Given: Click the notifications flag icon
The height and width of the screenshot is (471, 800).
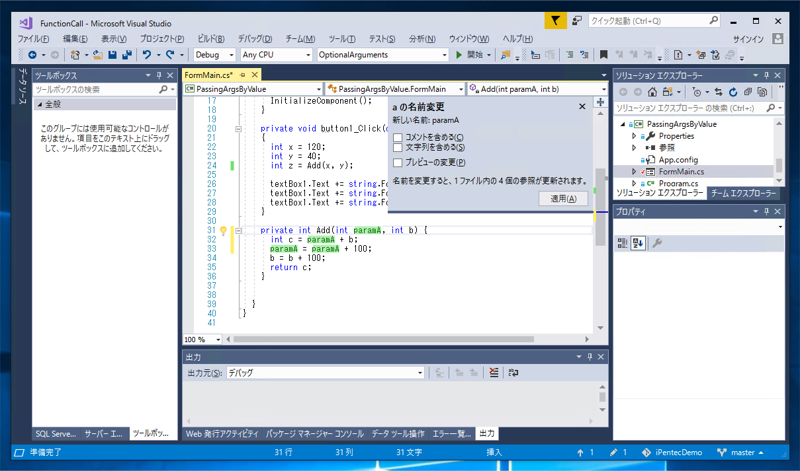Looking at the screenshot, I should coord(555,21).
